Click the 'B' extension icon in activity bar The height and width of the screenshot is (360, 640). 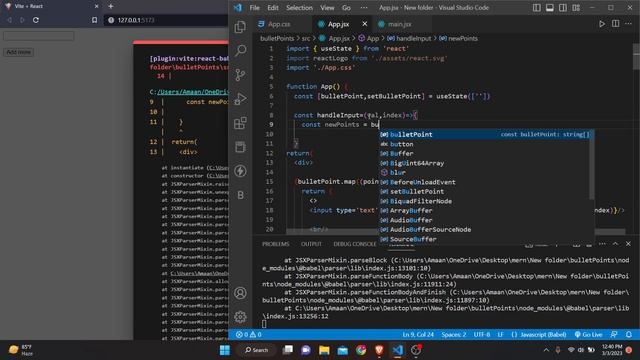[x=240, y=195]
